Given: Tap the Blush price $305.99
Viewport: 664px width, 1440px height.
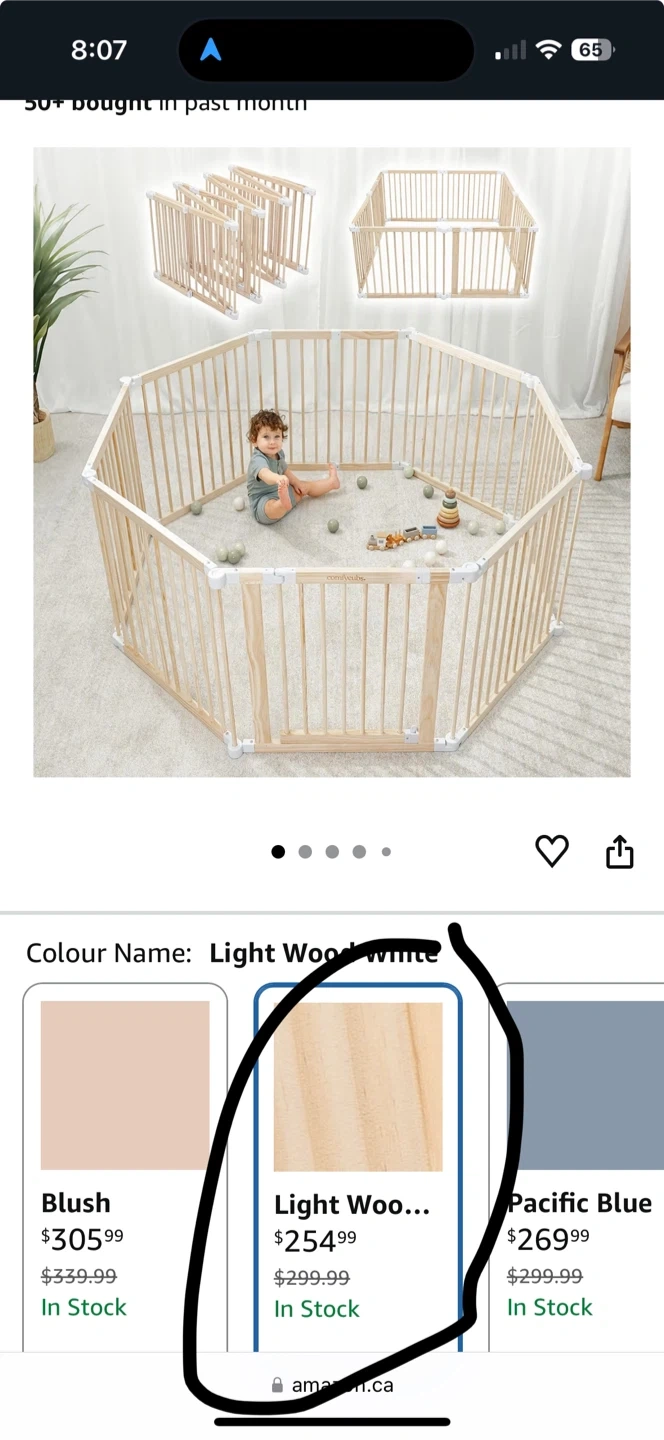Looking at the screenshot, I should coord(82,1240).
